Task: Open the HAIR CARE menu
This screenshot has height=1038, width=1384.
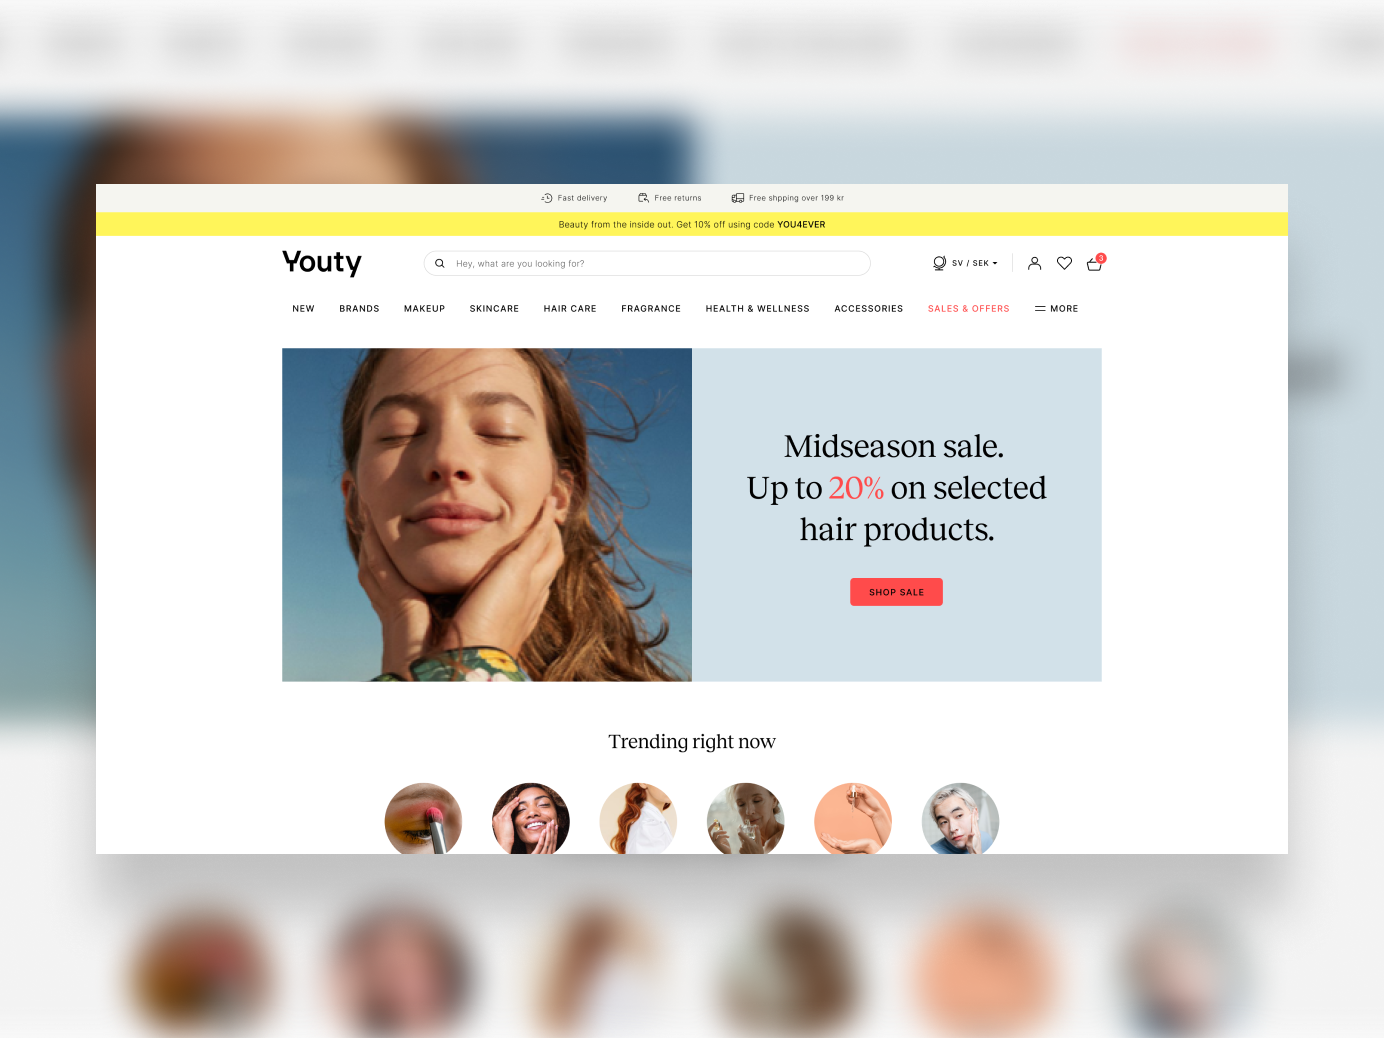Action: [570, 309]
